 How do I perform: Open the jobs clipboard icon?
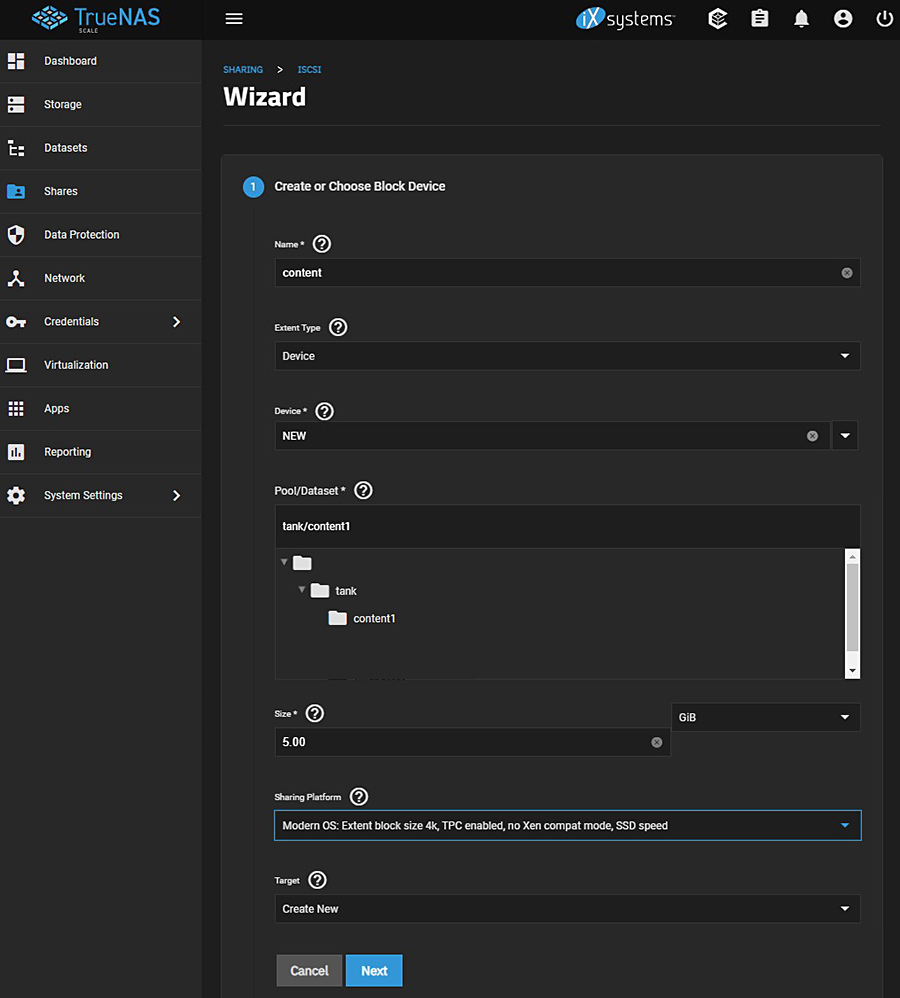(x=760, y=19)
